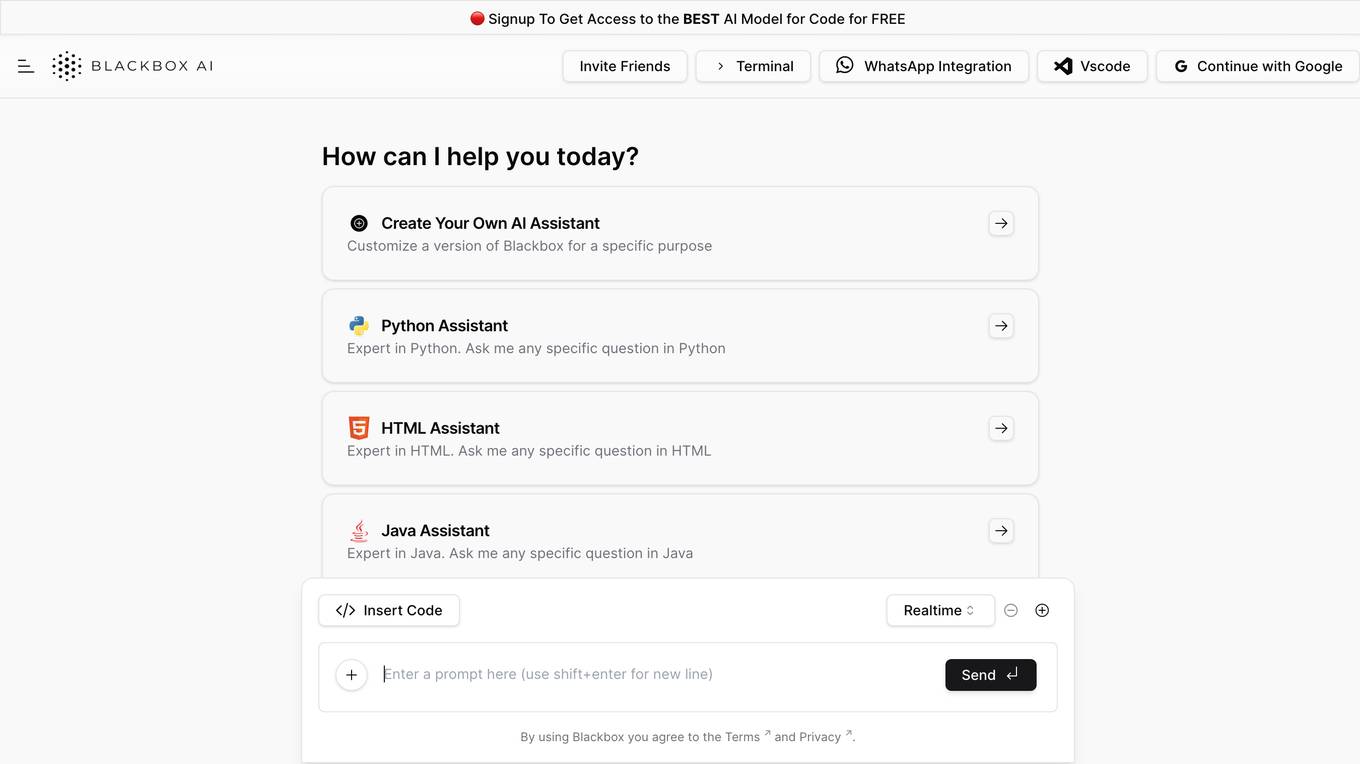1360x764 pixels.
Task: Click the Vscode logo icon
Action: (1063, 66)
